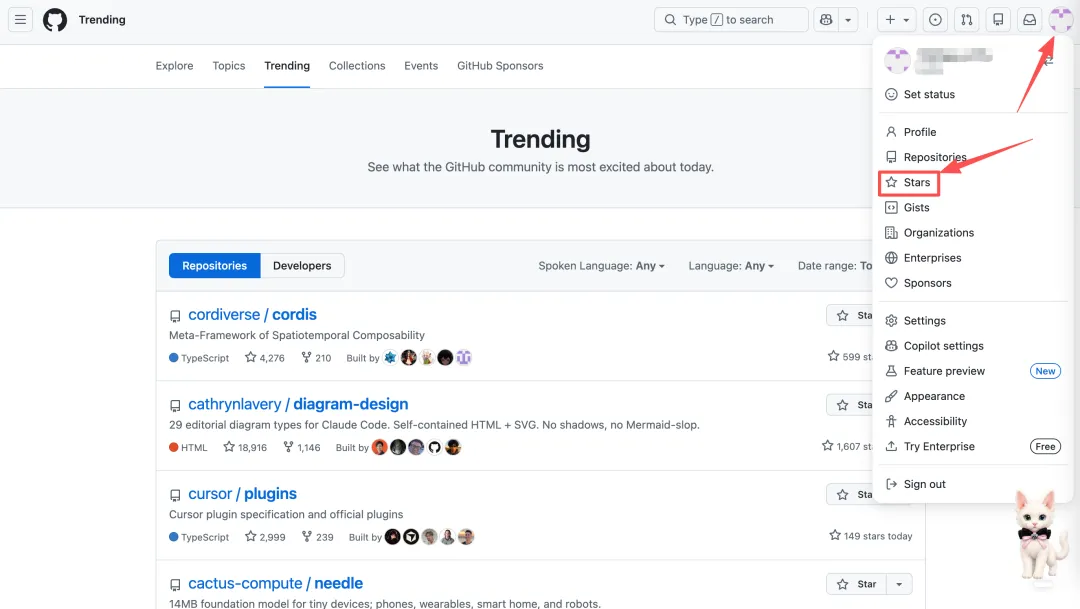
Task: Open Repositories from the user menu
Action: pos(972,157)
